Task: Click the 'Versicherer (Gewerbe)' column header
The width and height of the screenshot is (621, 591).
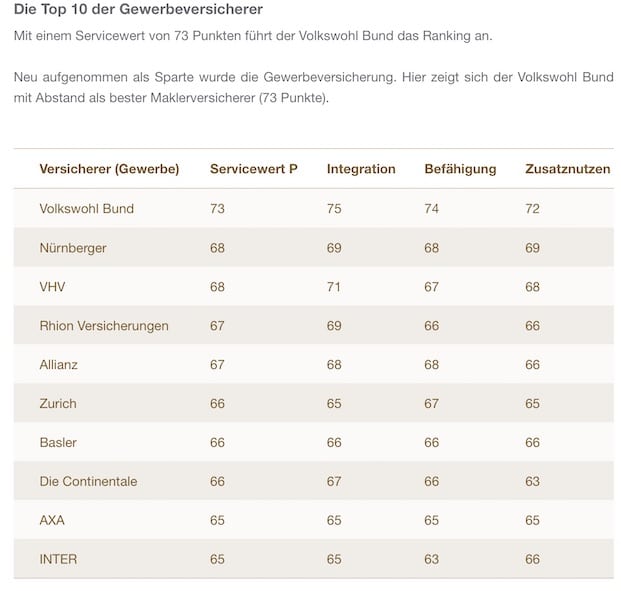Action: [109, 169]
